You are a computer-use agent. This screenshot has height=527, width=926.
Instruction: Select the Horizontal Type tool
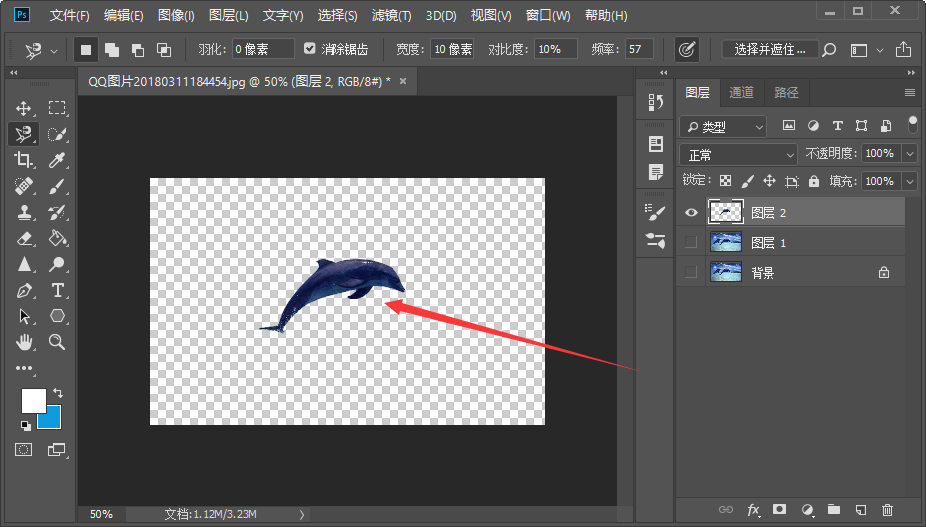[x=57, y=290]
